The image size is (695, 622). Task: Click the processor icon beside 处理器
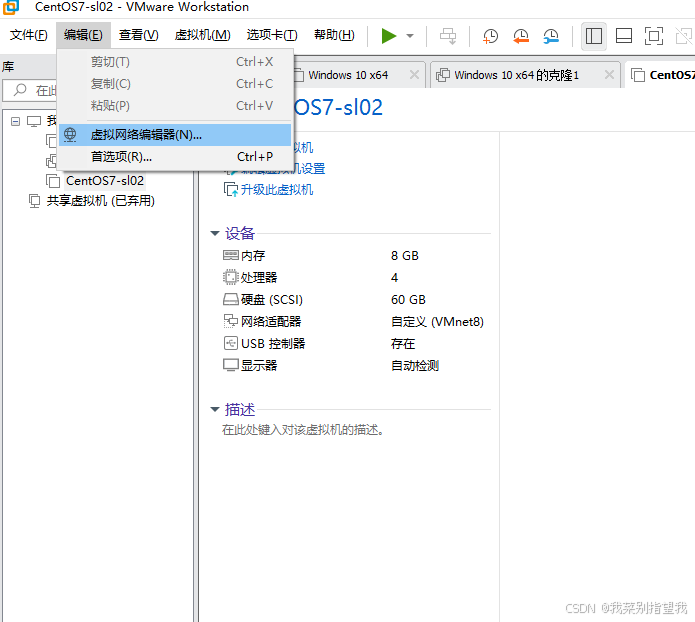point(230,278)
